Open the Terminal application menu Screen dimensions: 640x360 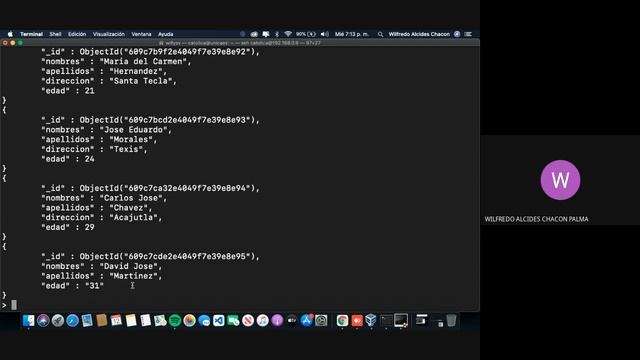31,34
